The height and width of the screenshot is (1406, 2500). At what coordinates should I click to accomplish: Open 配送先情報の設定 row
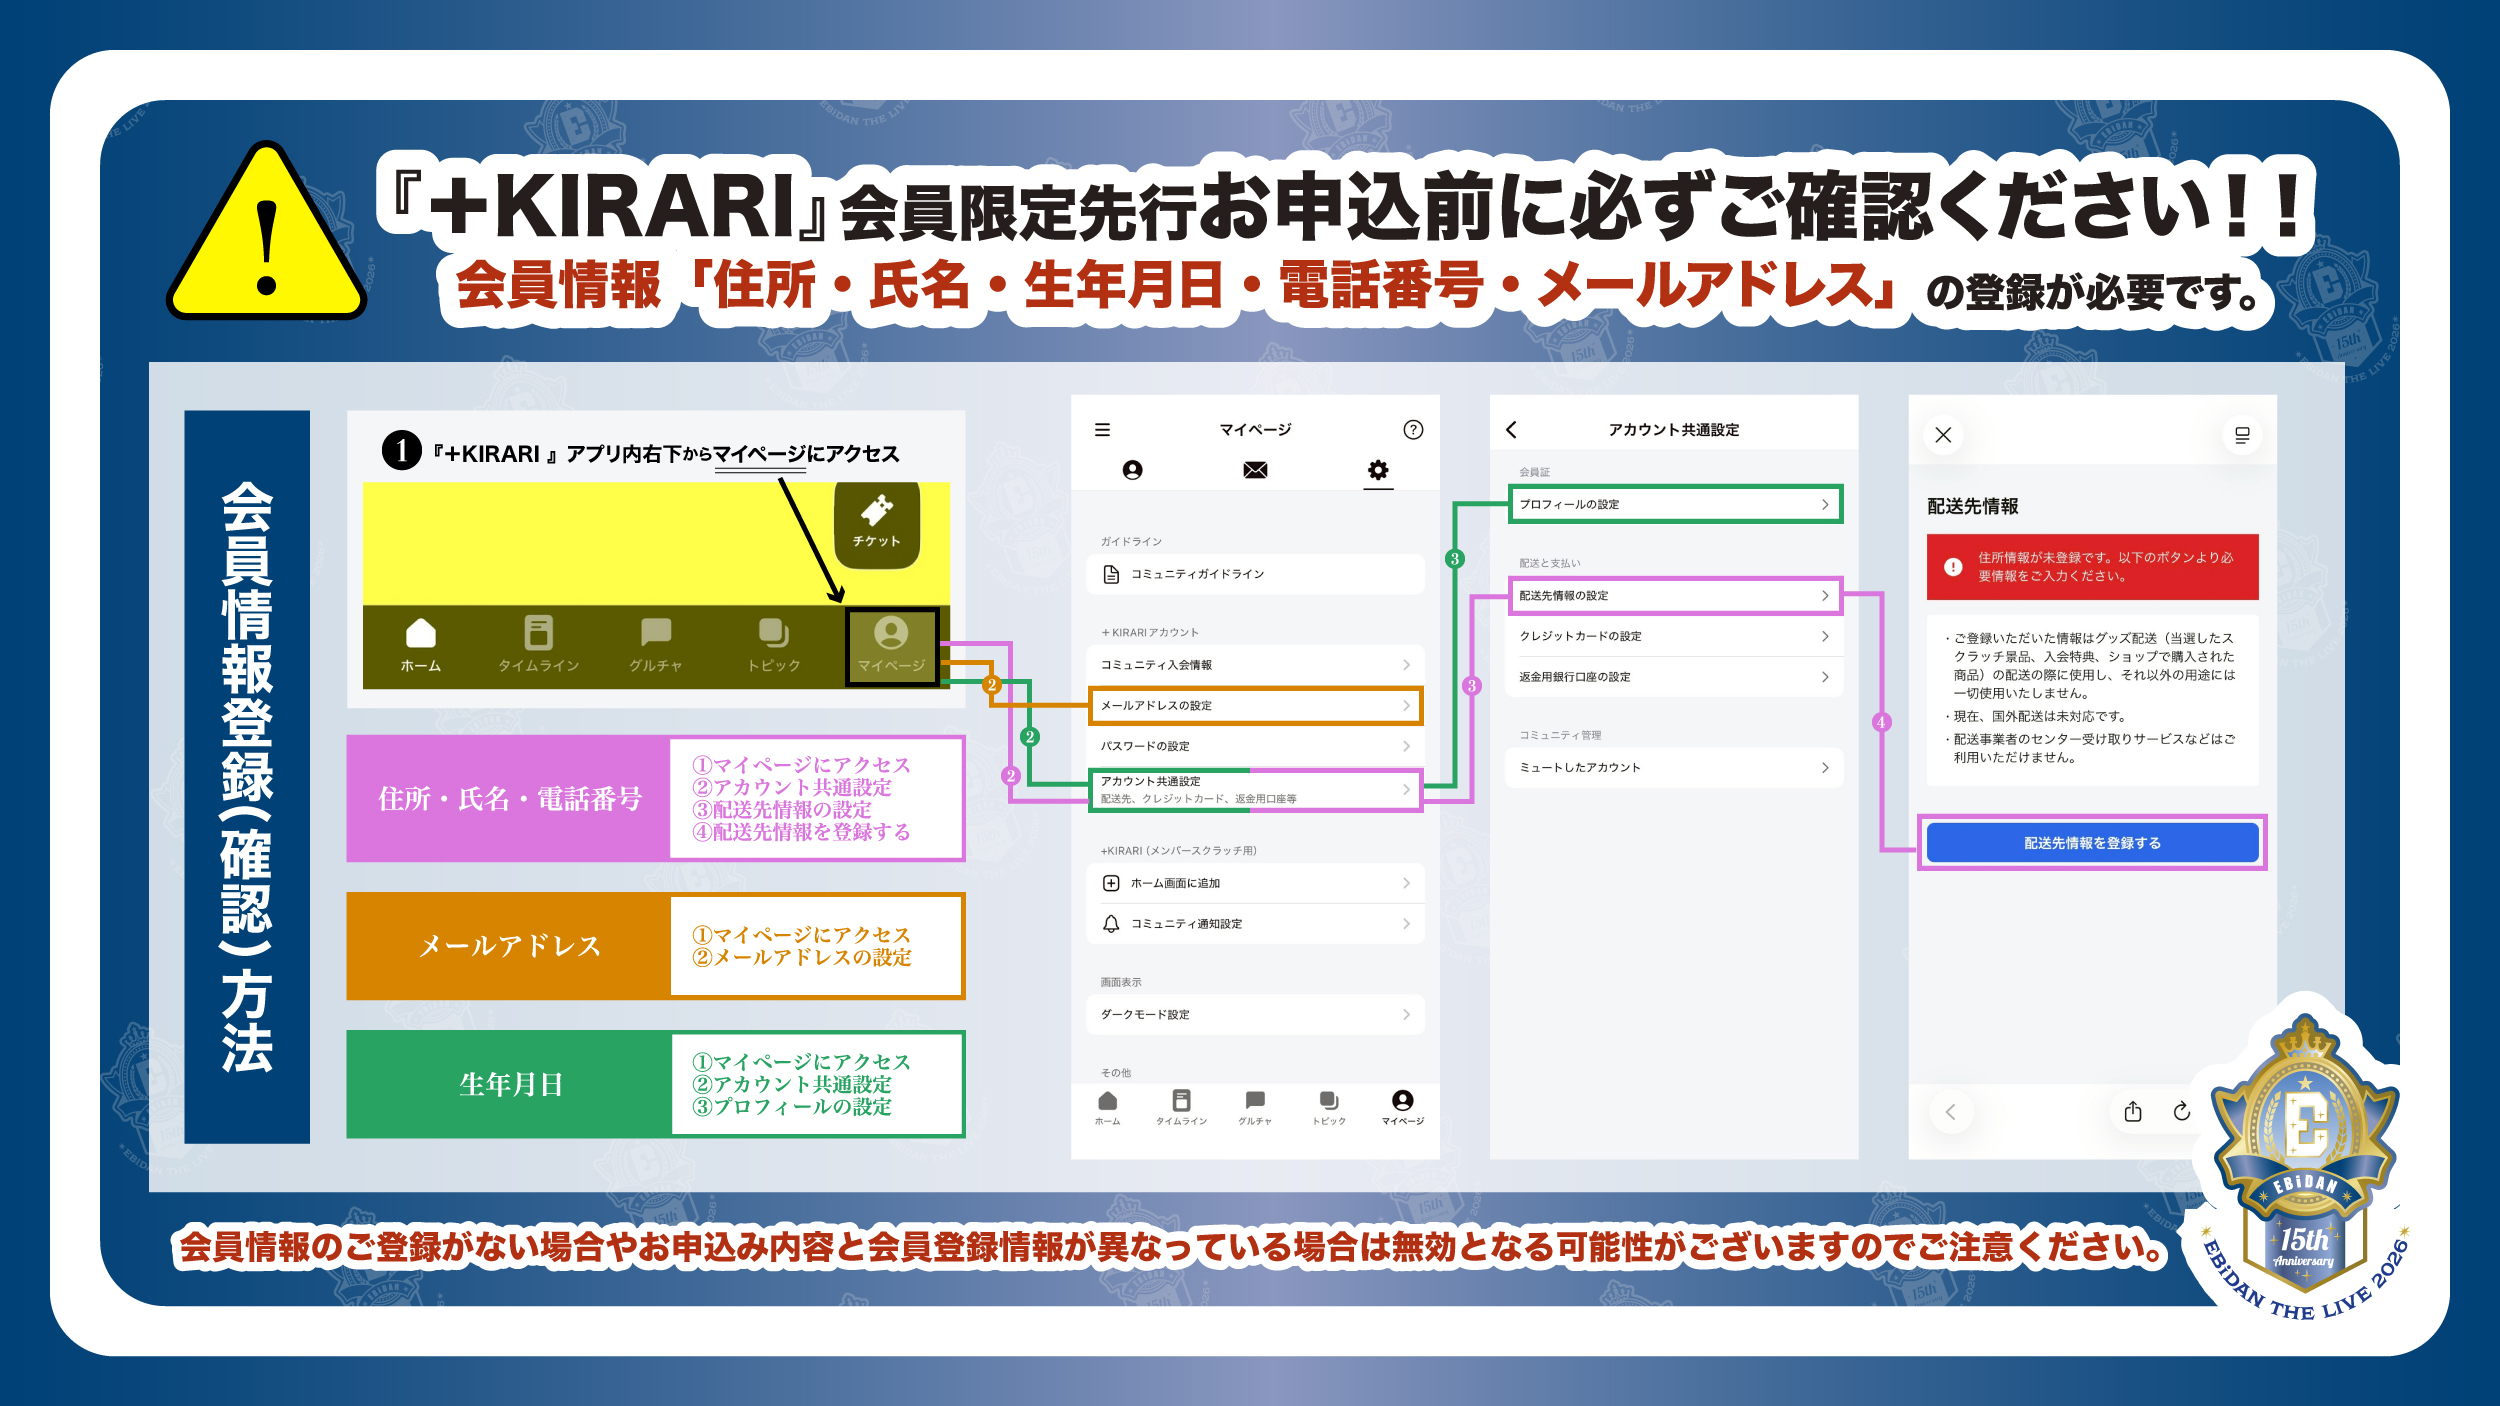pos(1675,596)
